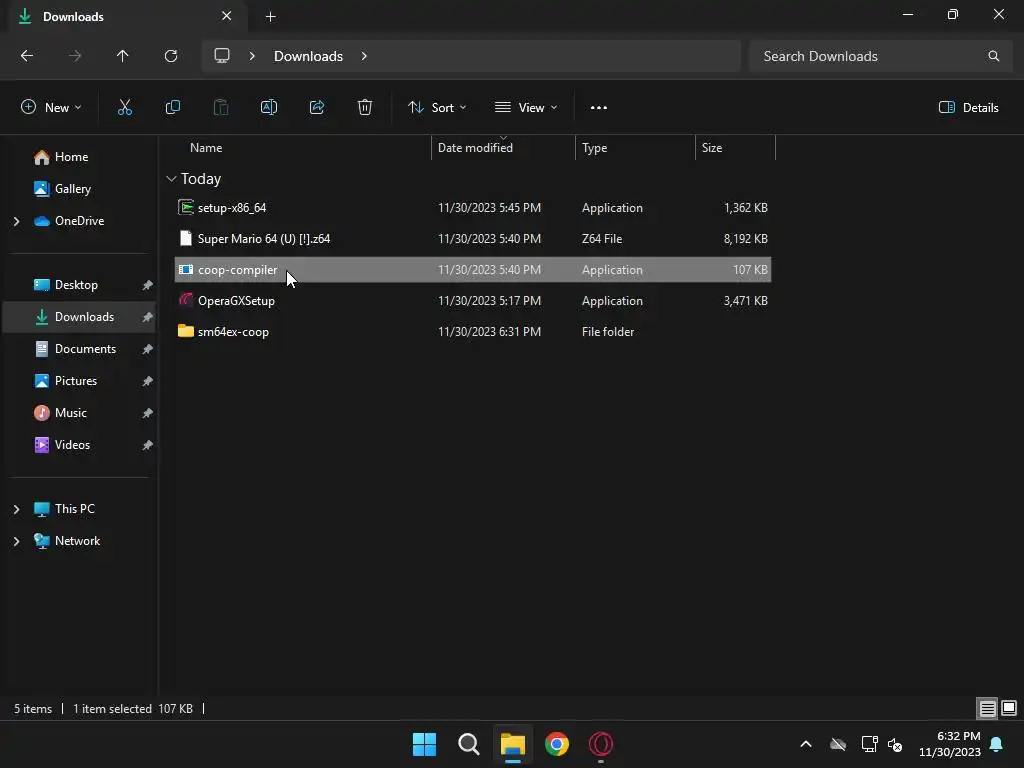Image resolution: width=1024 pixels, height=768 pixels.
Task: Refresh the Downloads folder
Action: coord(171,56)
